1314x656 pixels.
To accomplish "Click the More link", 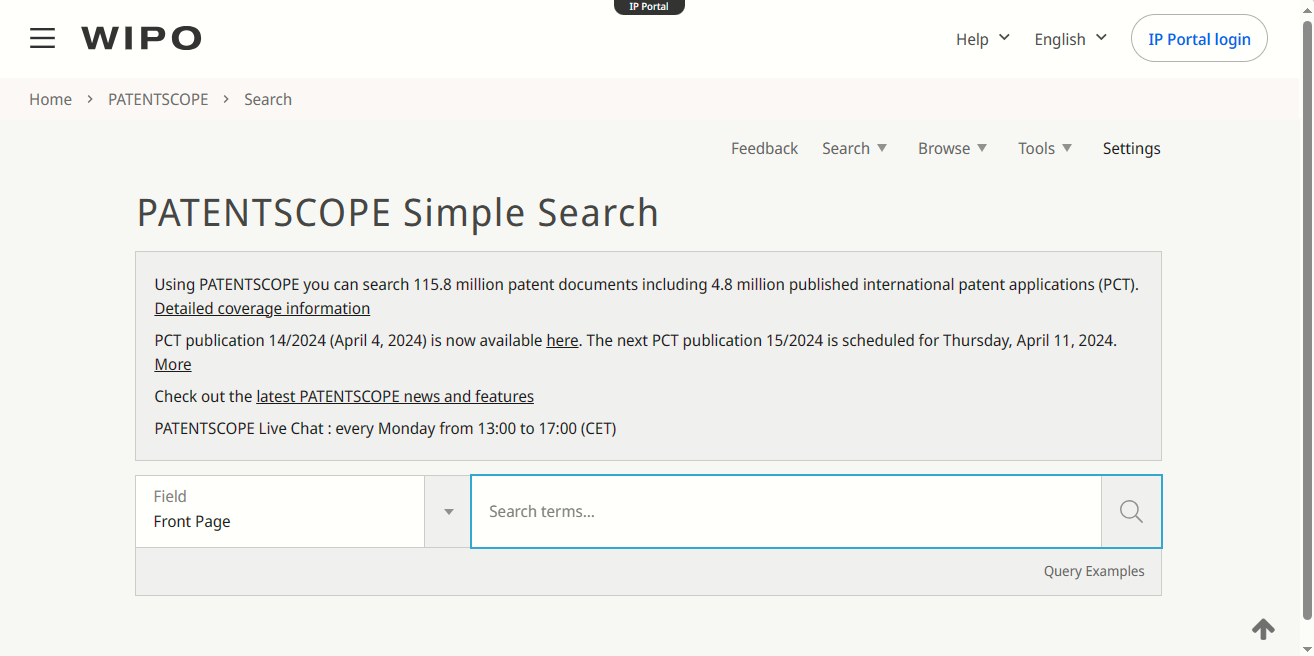I will point(173,364).
